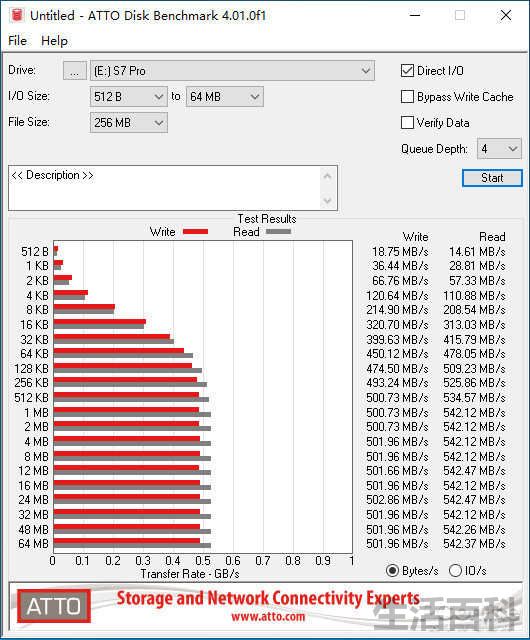The height and width of the screenshot is (640, 530).
Task: Click the Read column header
Action: tap(492, 237)
